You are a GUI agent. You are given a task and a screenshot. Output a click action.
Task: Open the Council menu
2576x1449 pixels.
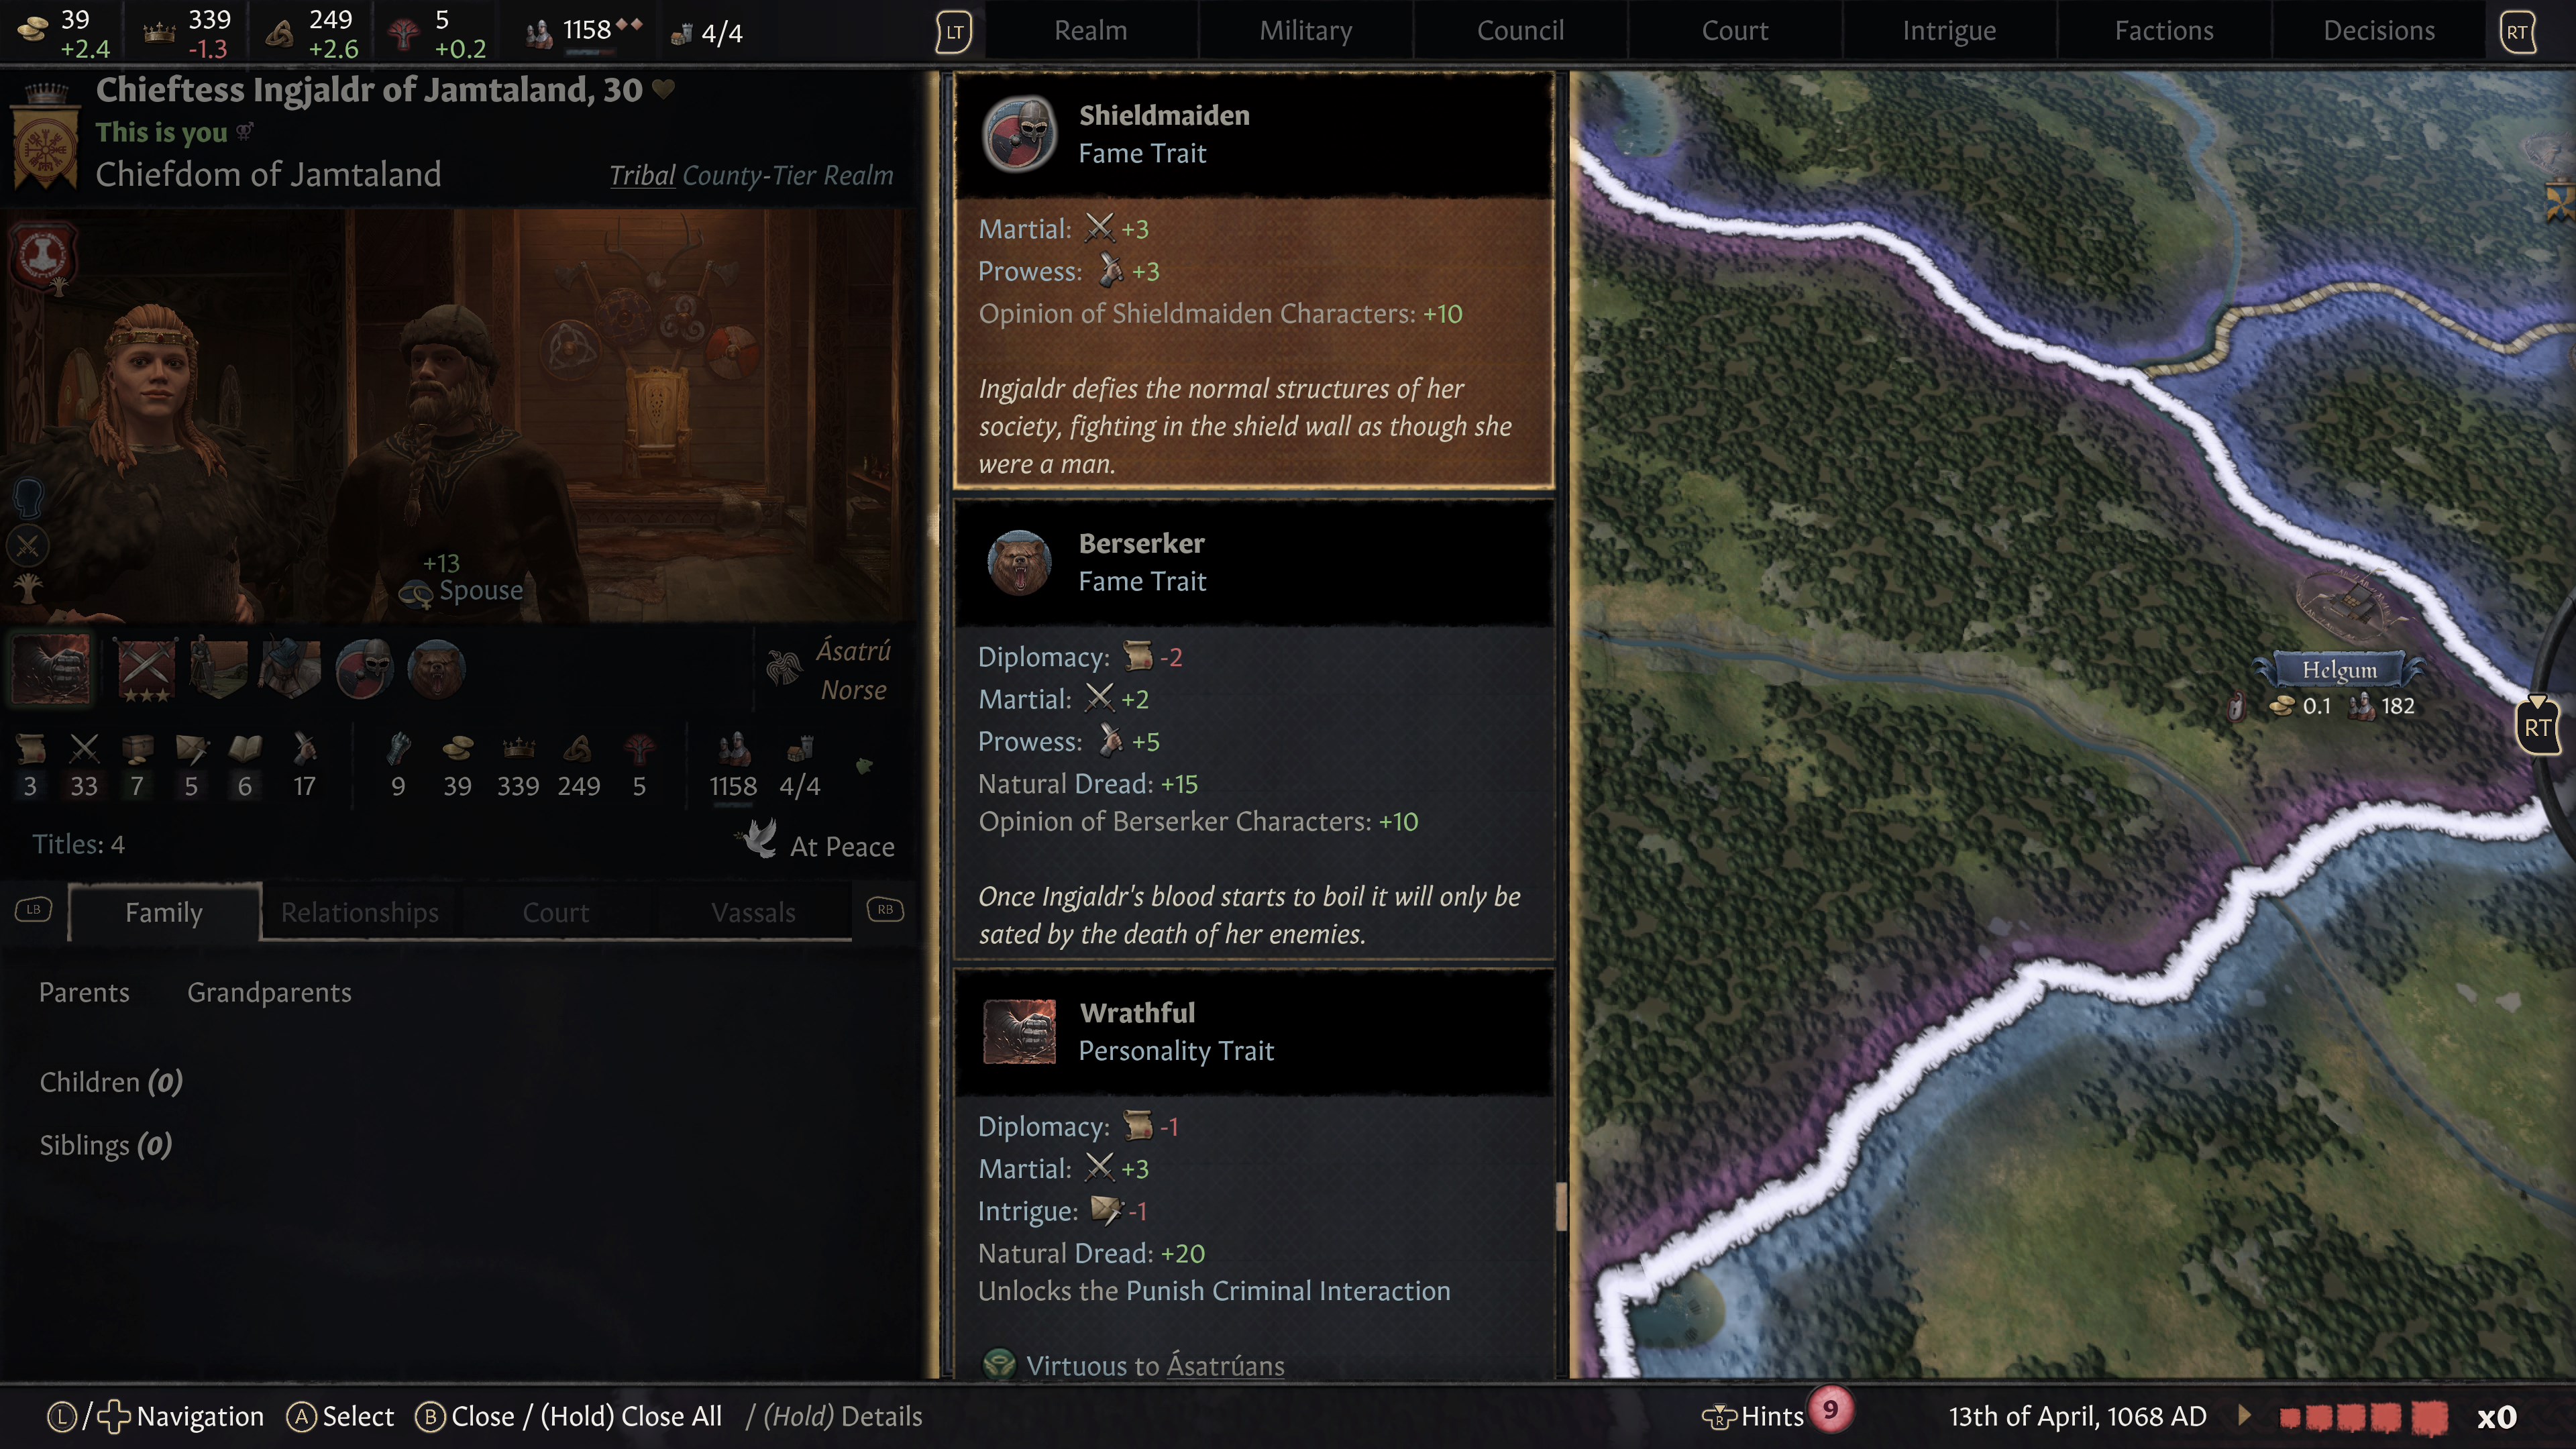[1520, 31]
